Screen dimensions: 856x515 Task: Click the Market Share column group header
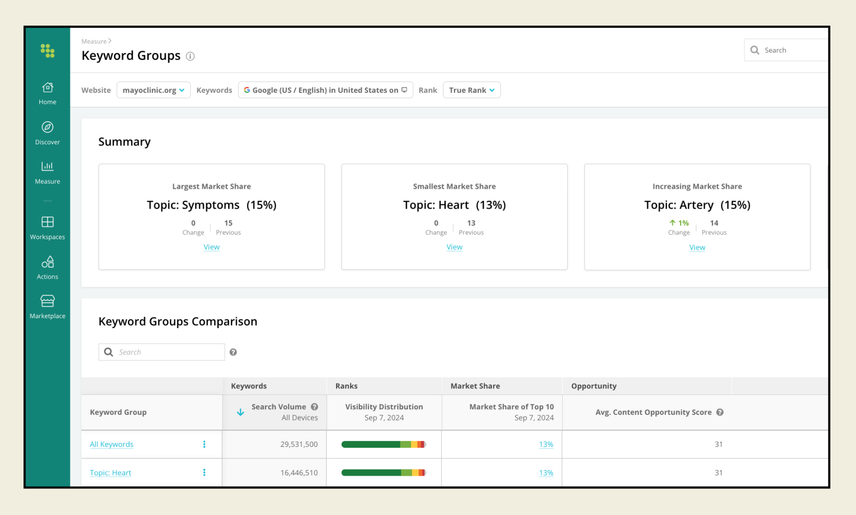[475, 386]
